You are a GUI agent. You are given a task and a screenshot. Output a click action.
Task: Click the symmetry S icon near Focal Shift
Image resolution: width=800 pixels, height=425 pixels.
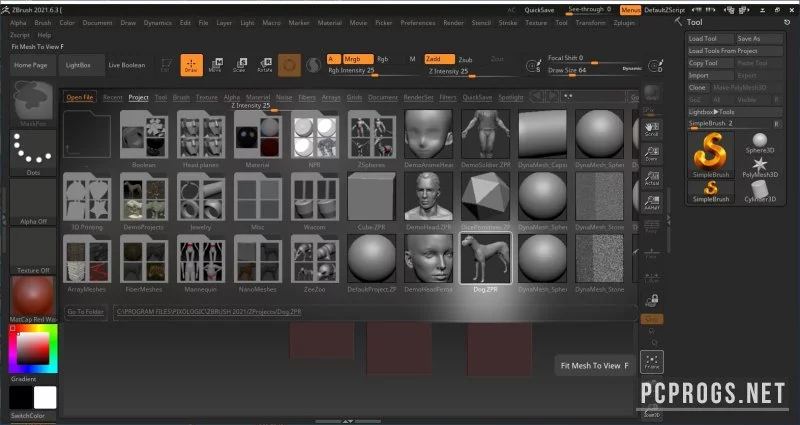533,65
